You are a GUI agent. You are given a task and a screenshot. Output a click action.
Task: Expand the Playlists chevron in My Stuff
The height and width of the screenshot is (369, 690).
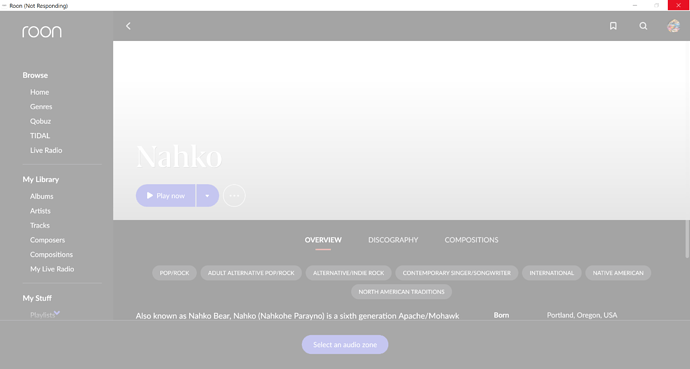[x=57, y=313]
